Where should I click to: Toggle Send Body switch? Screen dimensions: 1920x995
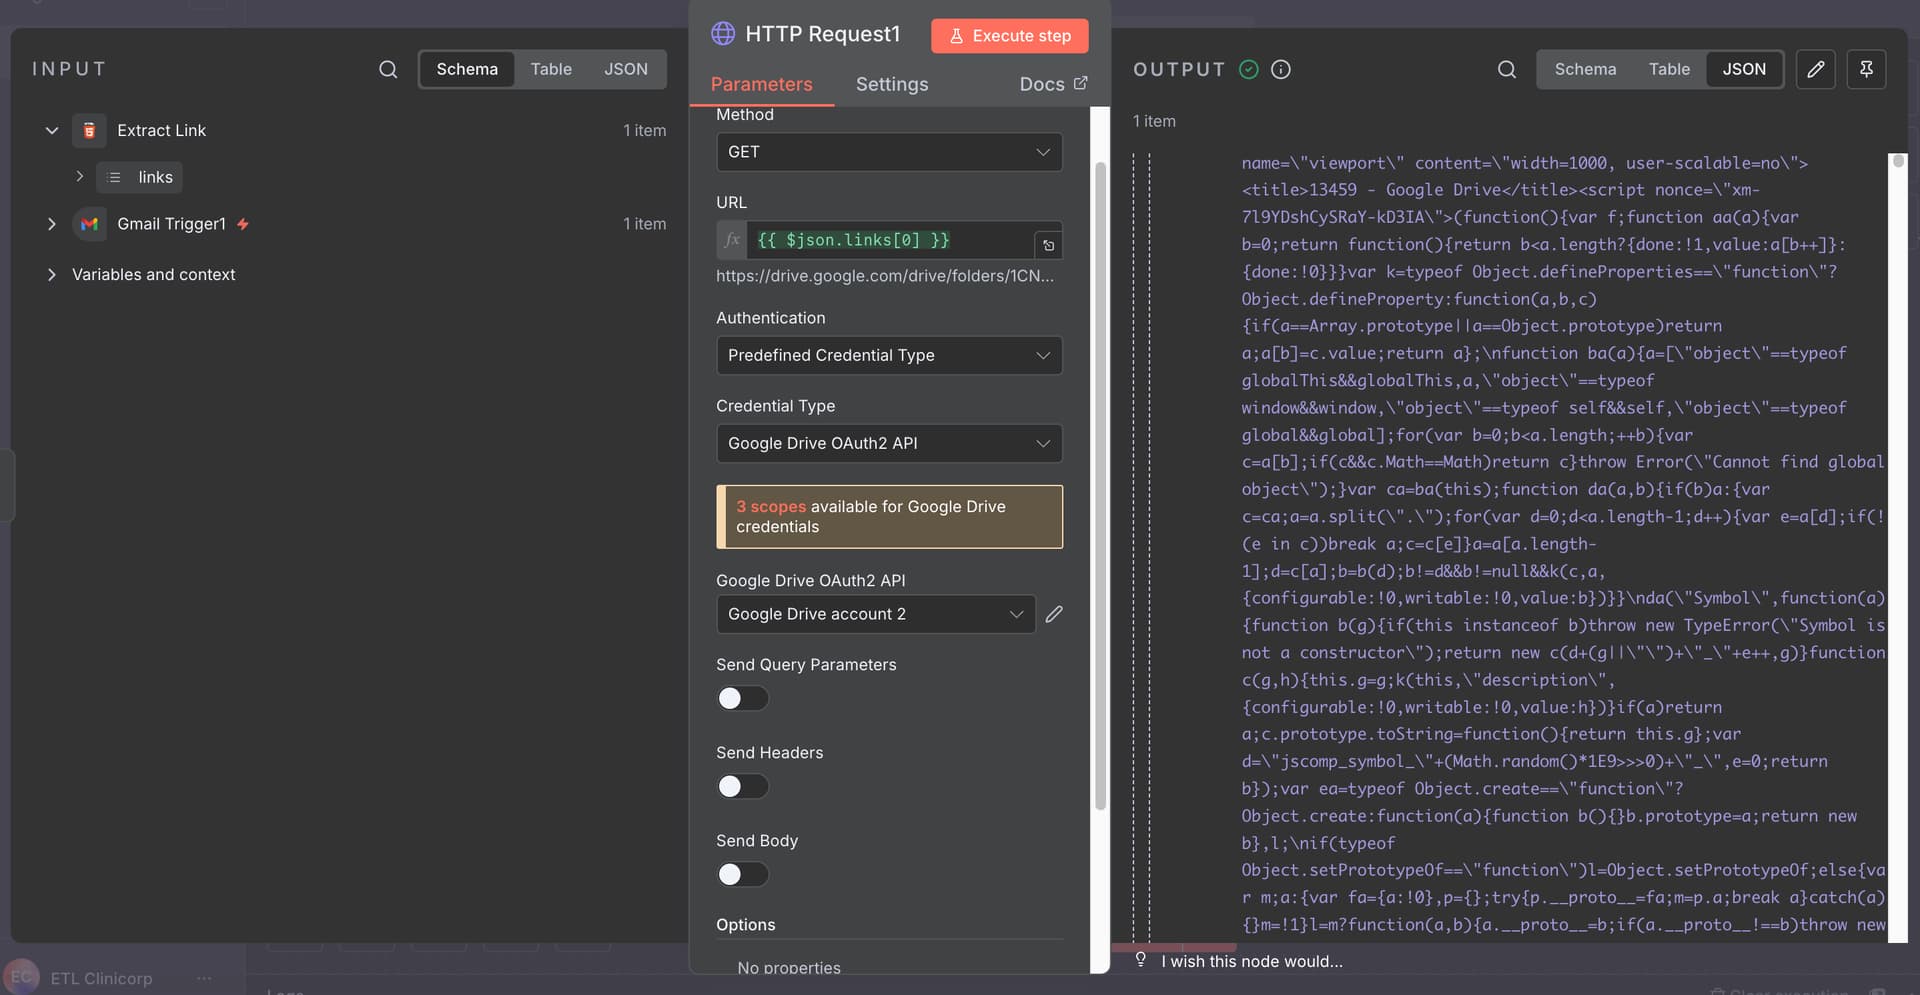coord(742,874)
